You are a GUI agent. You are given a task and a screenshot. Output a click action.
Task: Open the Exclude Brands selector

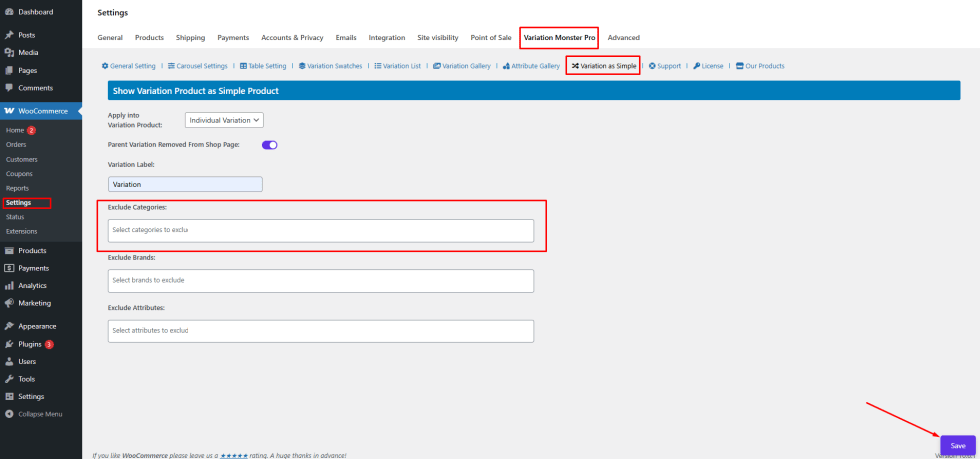(x=321, y=281)
